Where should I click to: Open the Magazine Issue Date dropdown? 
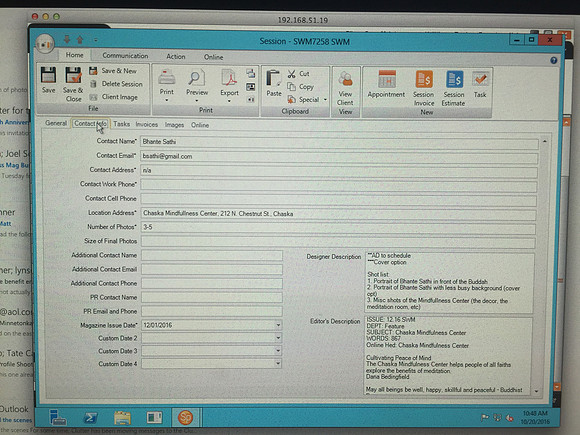click(278, 326)
